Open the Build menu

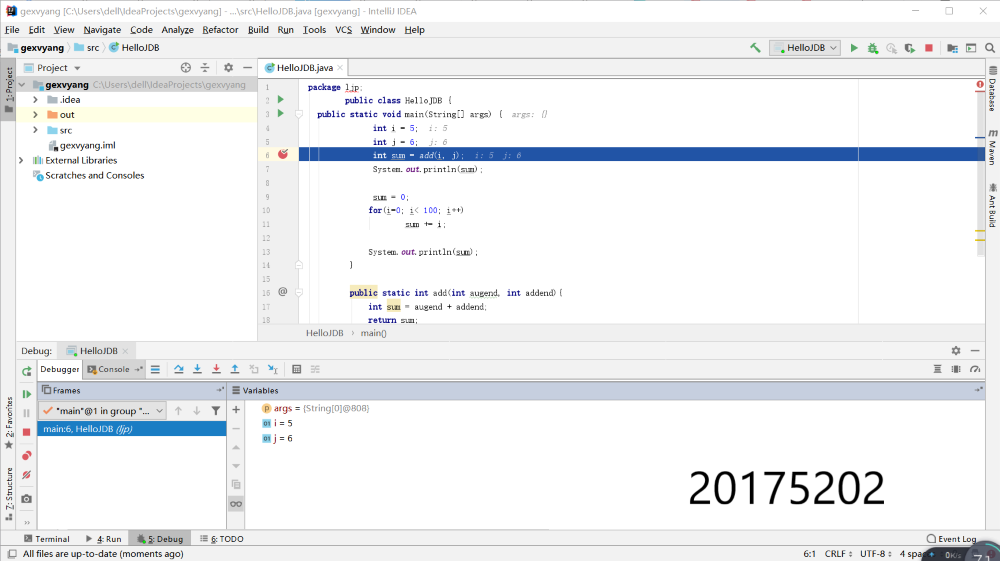(x=258, y=30)
